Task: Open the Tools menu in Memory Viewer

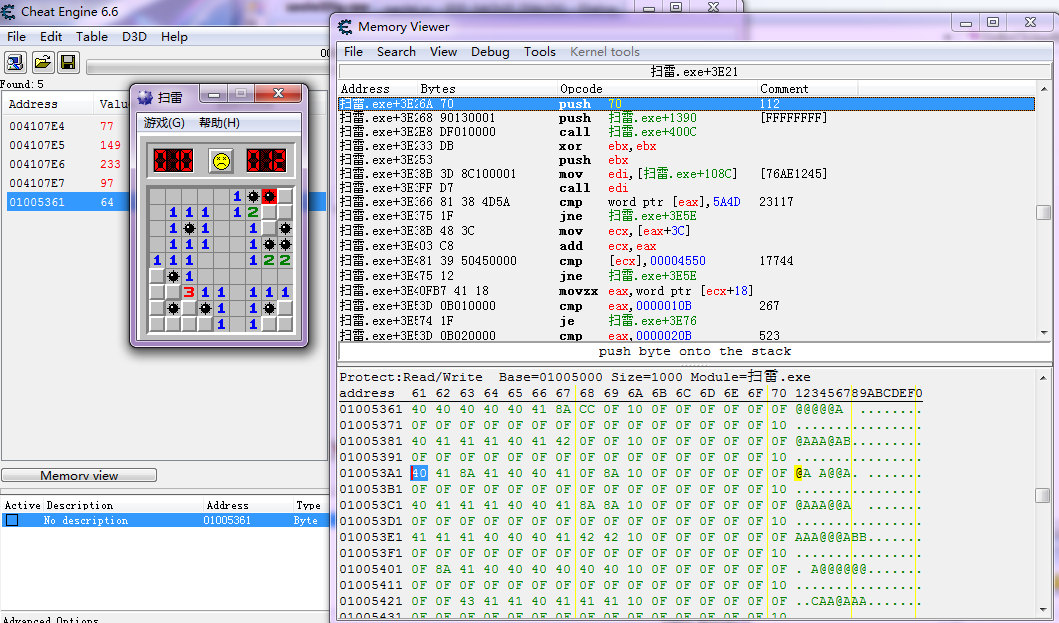Action: click(x=540, y=51)
